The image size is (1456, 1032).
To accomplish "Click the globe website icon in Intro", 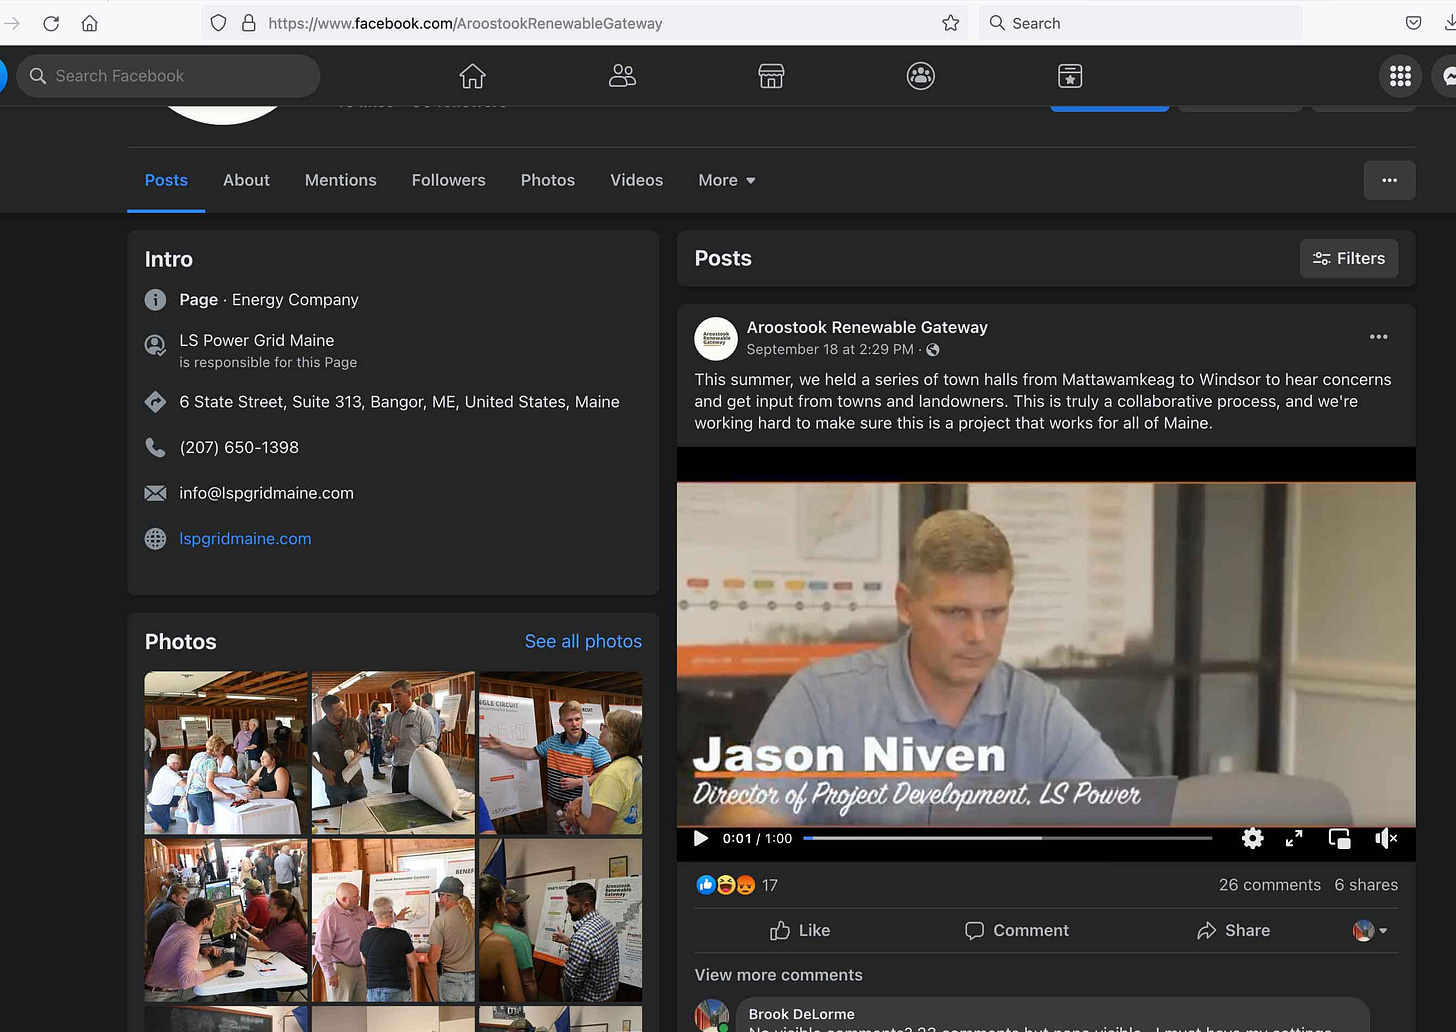I will pos(155,539).
